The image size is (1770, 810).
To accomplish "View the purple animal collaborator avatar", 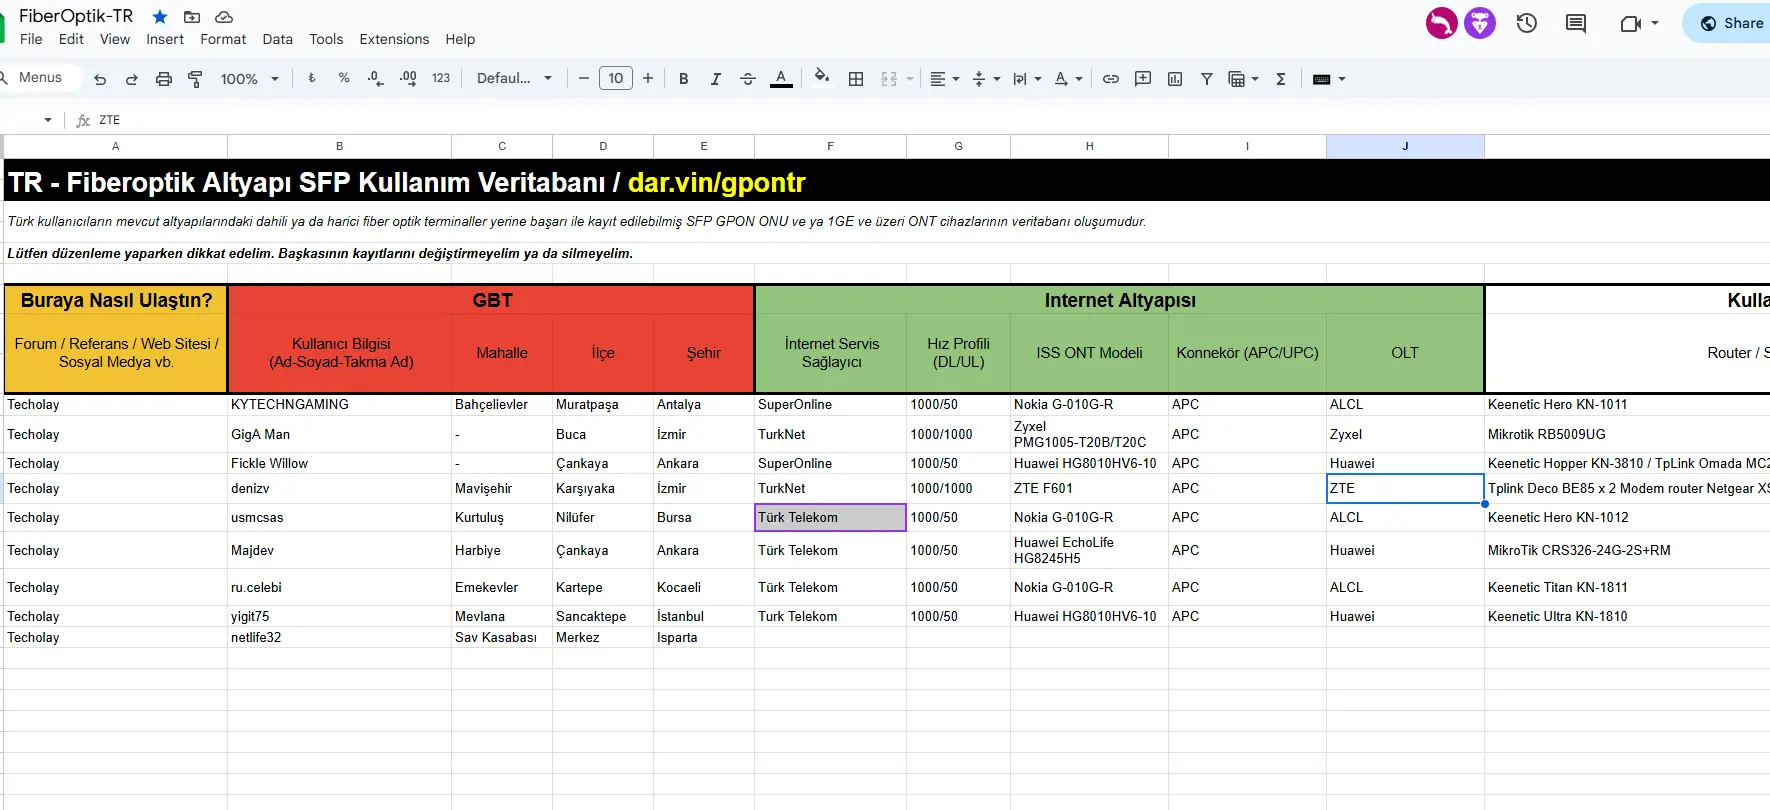I will coord(1480,23).
